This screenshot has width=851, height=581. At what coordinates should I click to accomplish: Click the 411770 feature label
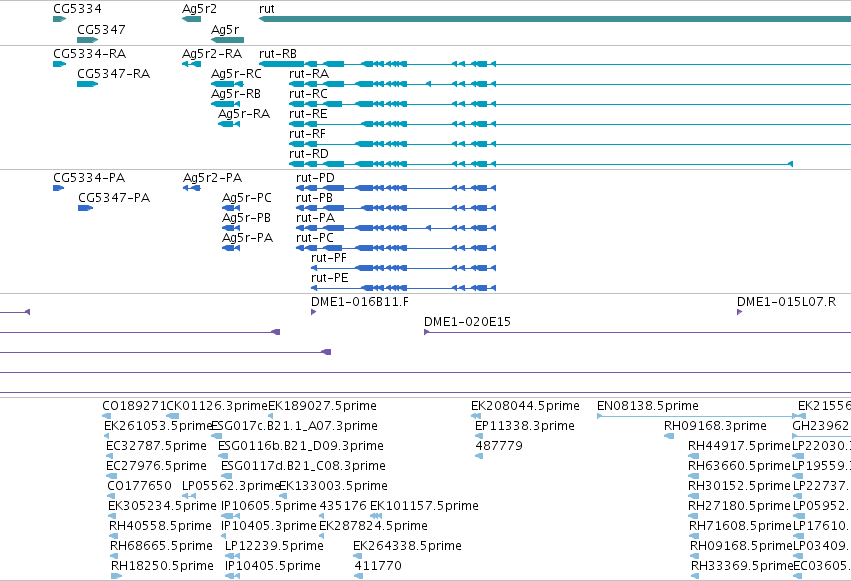tap(378, 566)
